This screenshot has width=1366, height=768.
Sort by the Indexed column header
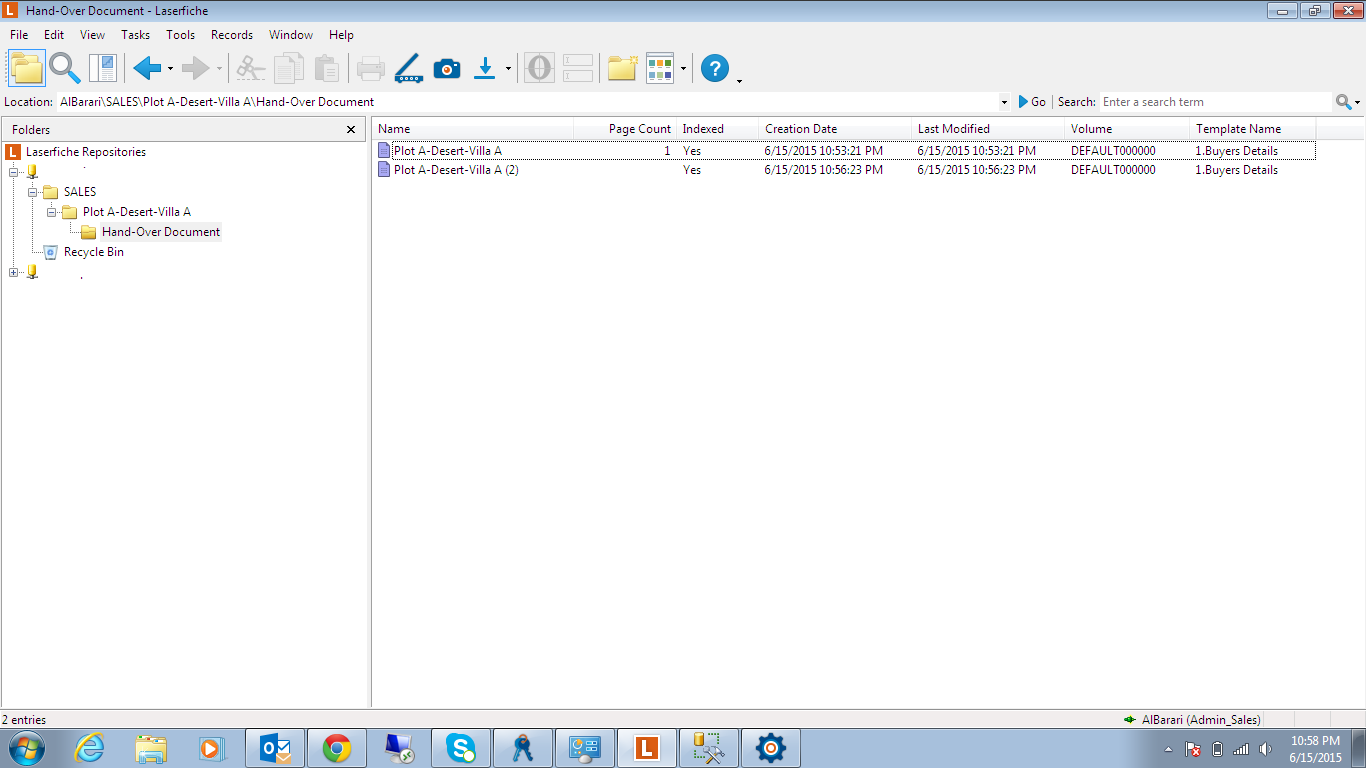click(x=719, y=129)
